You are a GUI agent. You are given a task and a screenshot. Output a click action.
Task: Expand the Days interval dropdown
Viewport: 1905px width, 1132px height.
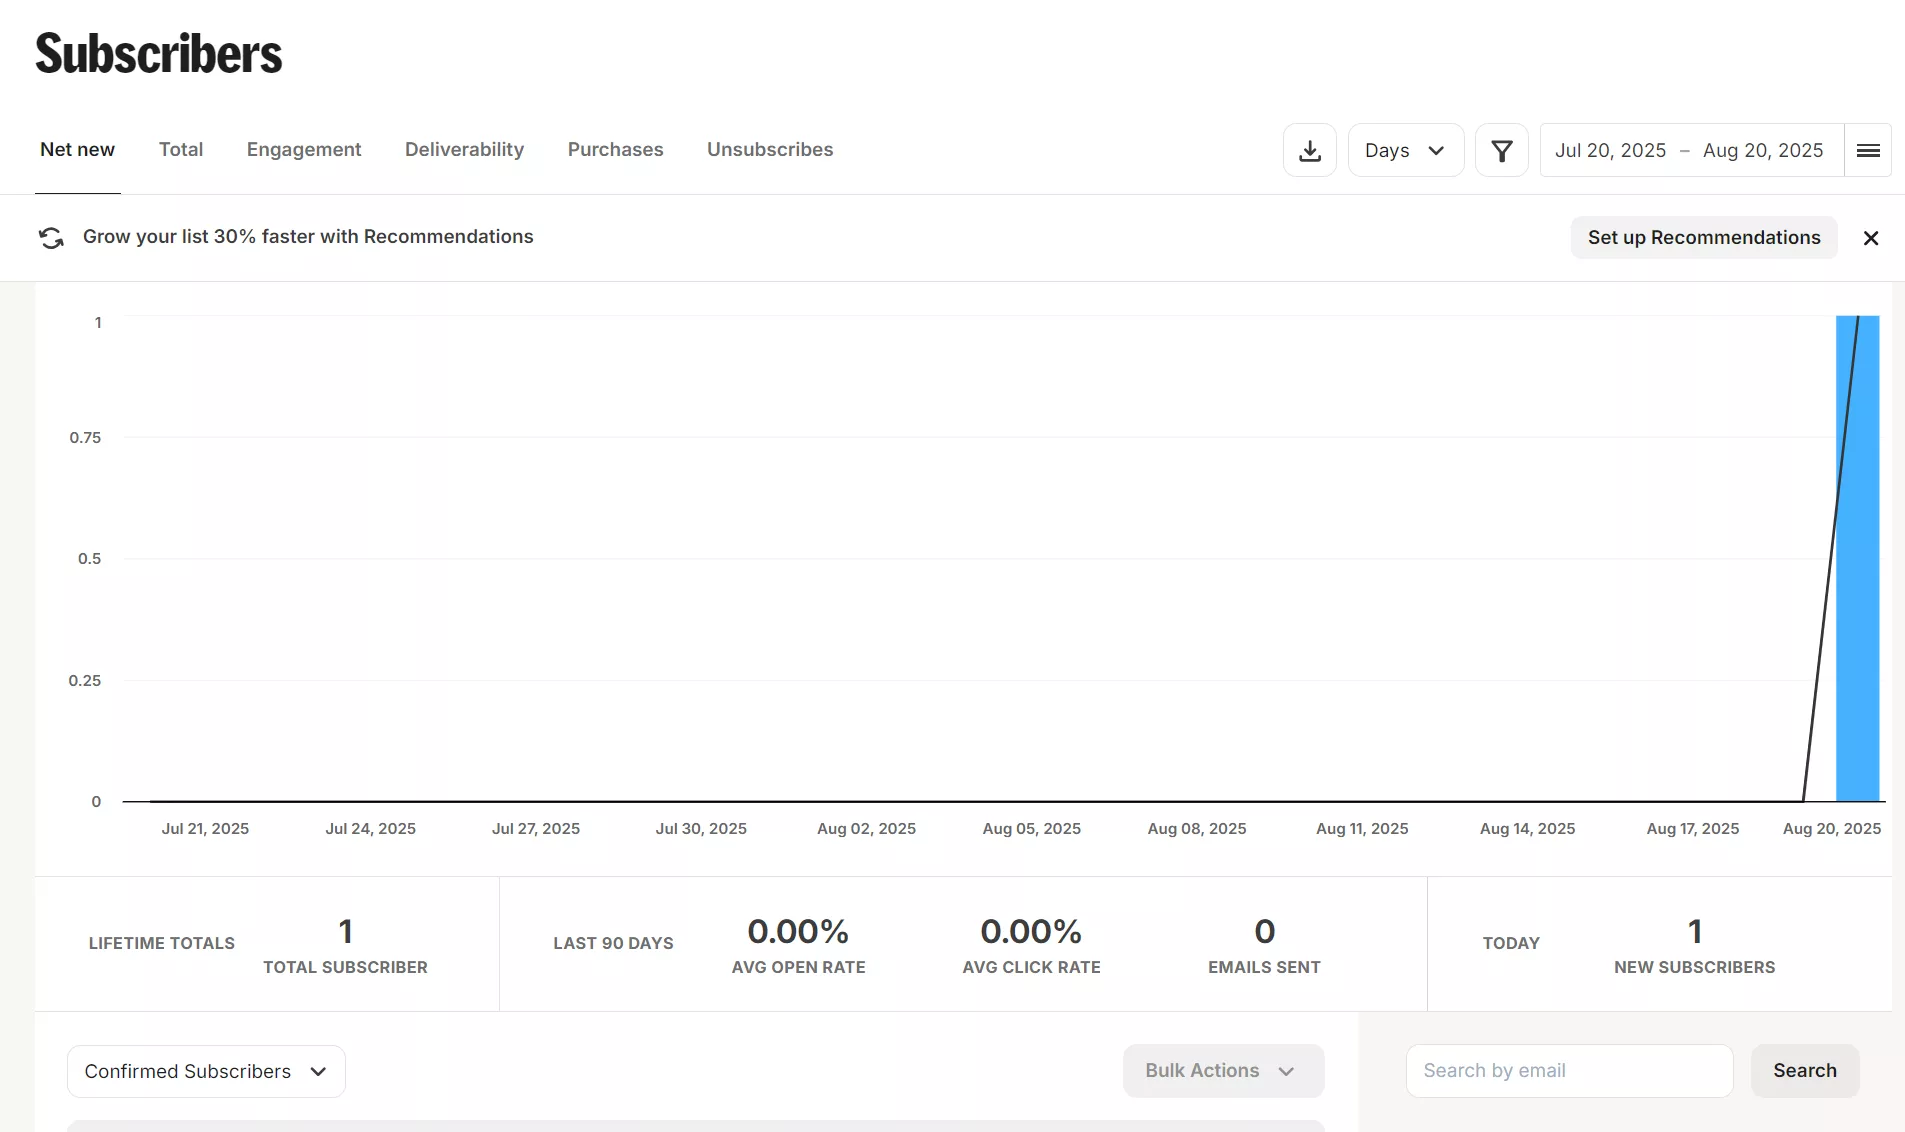1405,150
